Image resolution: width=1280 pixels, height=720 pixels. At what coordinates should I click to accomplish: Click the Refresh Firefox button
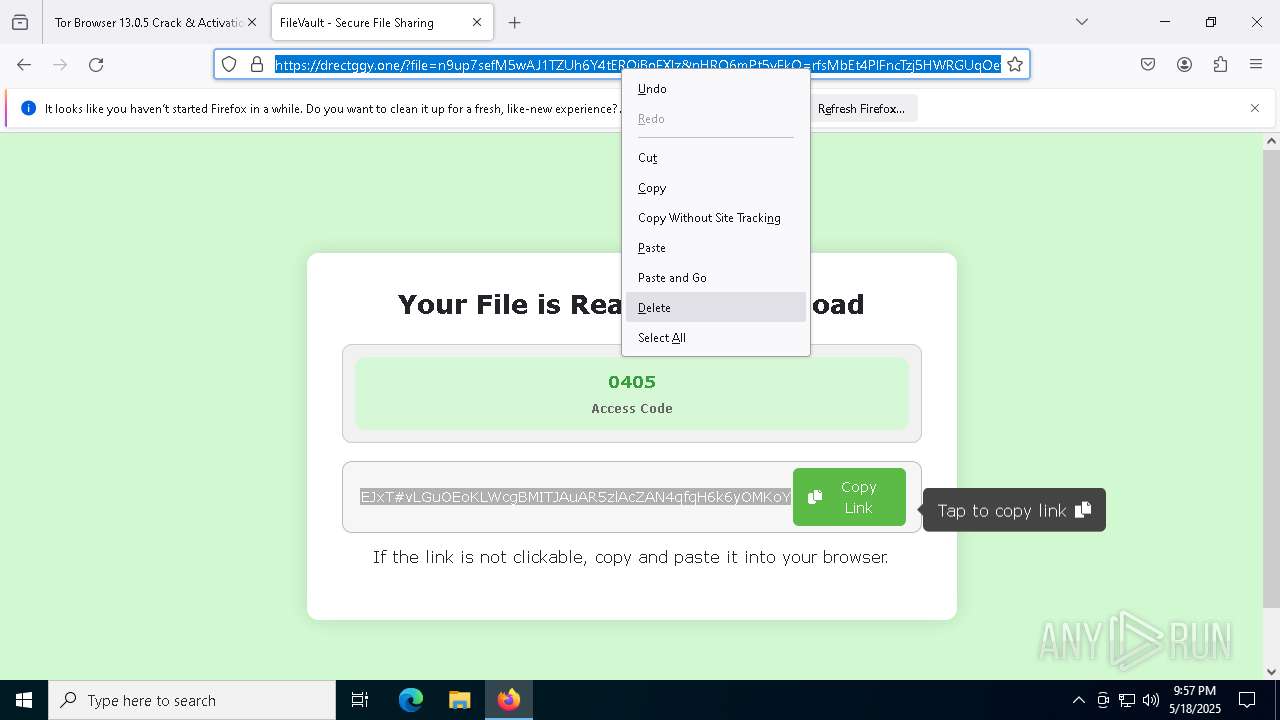pos(861,108)
